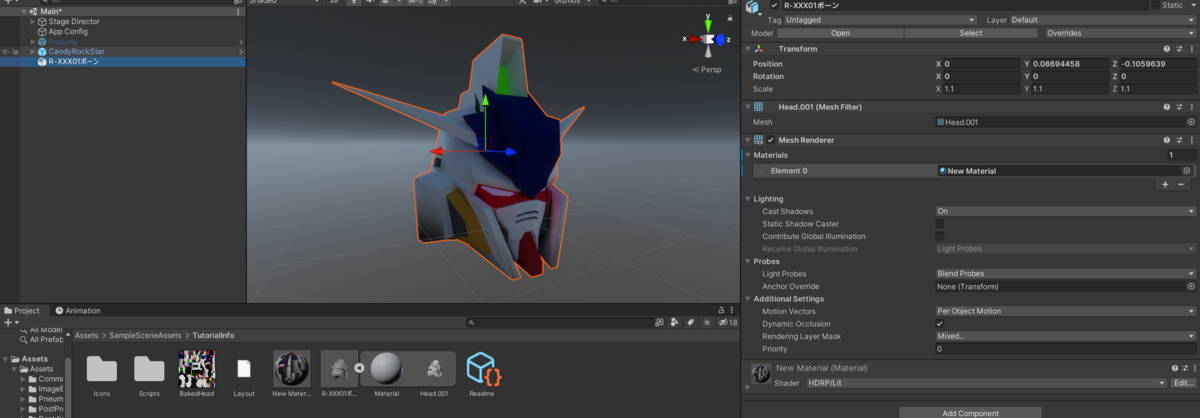Toggle Dynamic Occlusion checkbox

[939, 324]
